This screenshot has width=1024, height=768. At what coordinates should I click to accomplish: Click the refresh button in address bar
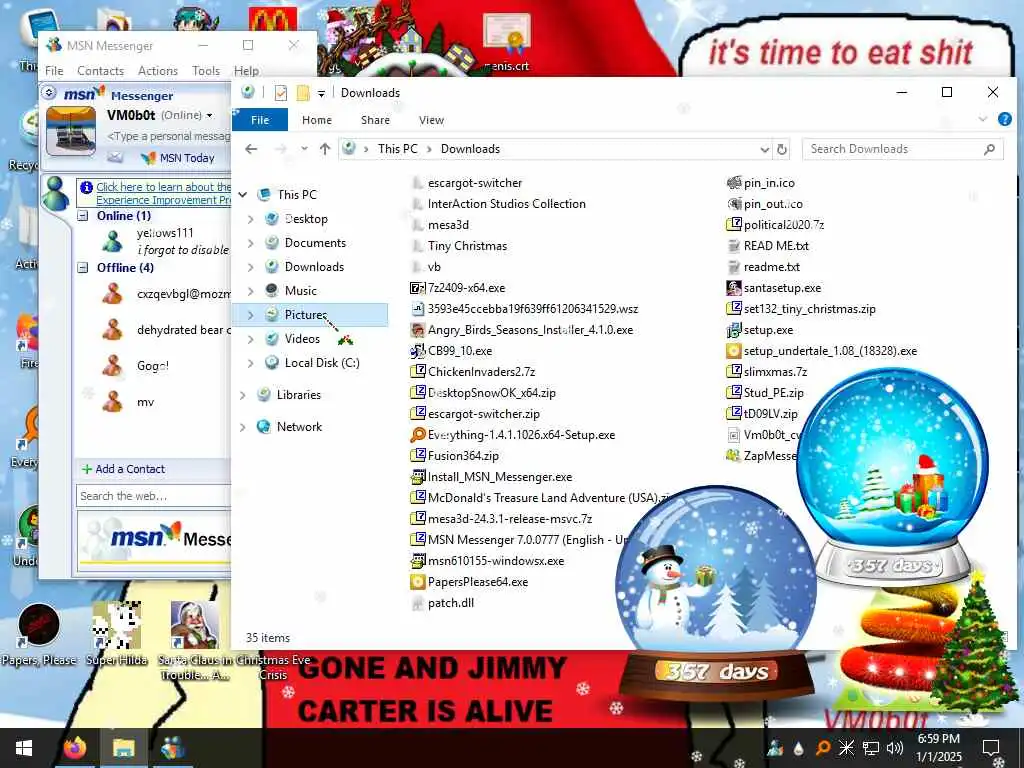click(782, 150)
